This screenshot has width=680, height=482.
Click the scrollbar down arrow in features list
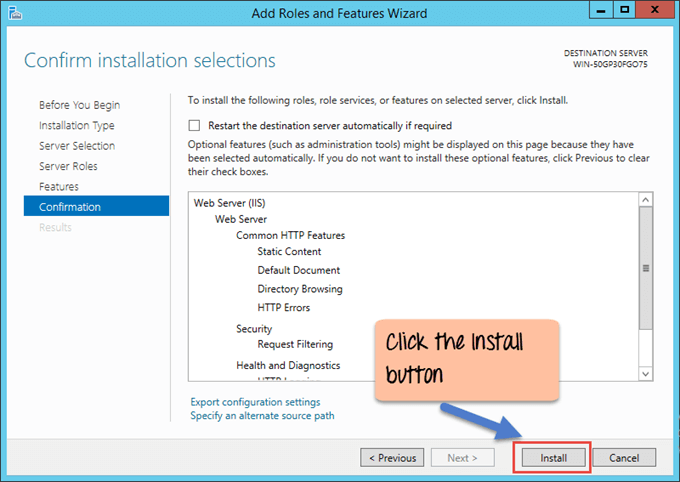[646, 373]
